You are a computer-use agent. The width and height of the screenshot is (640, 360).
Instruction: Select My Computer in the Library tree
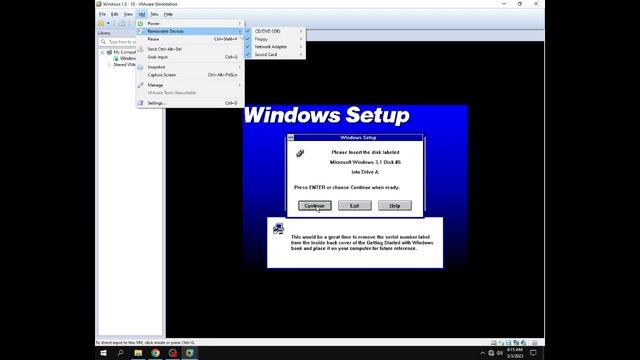tap(122, 52)
